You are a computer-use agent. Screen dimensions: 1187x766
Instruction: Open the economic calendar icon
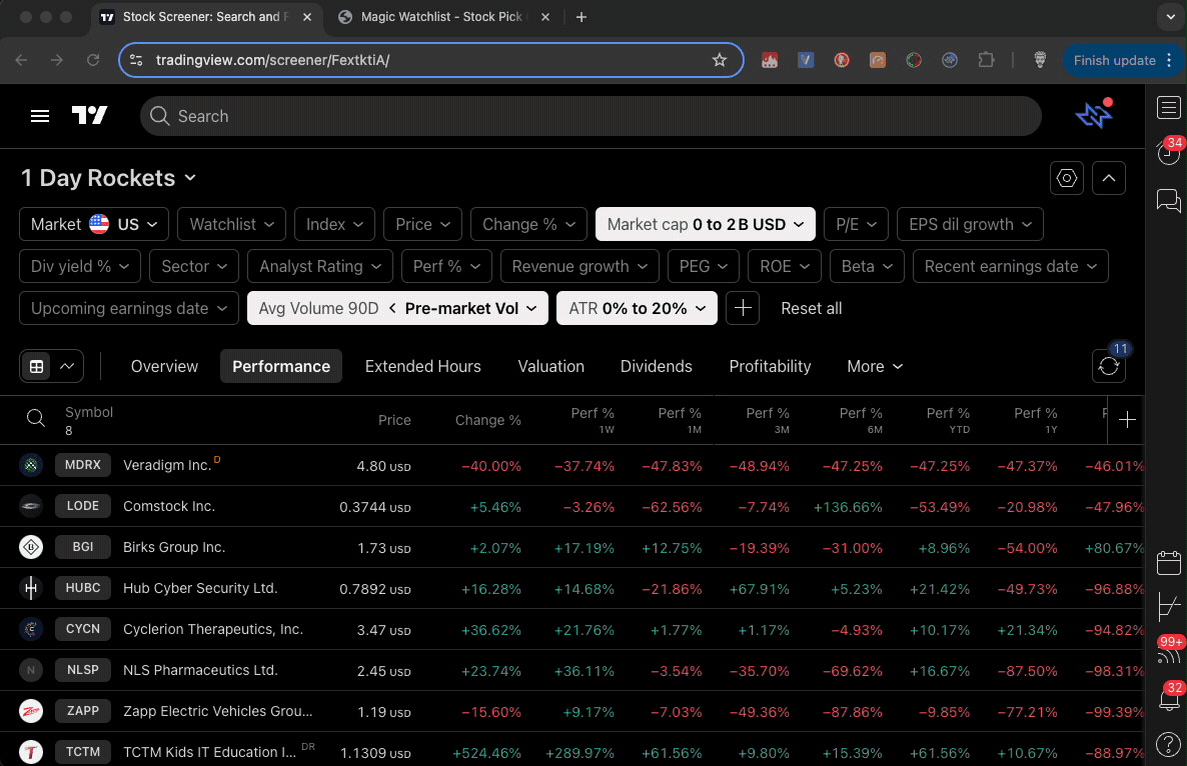point(1169,562)
